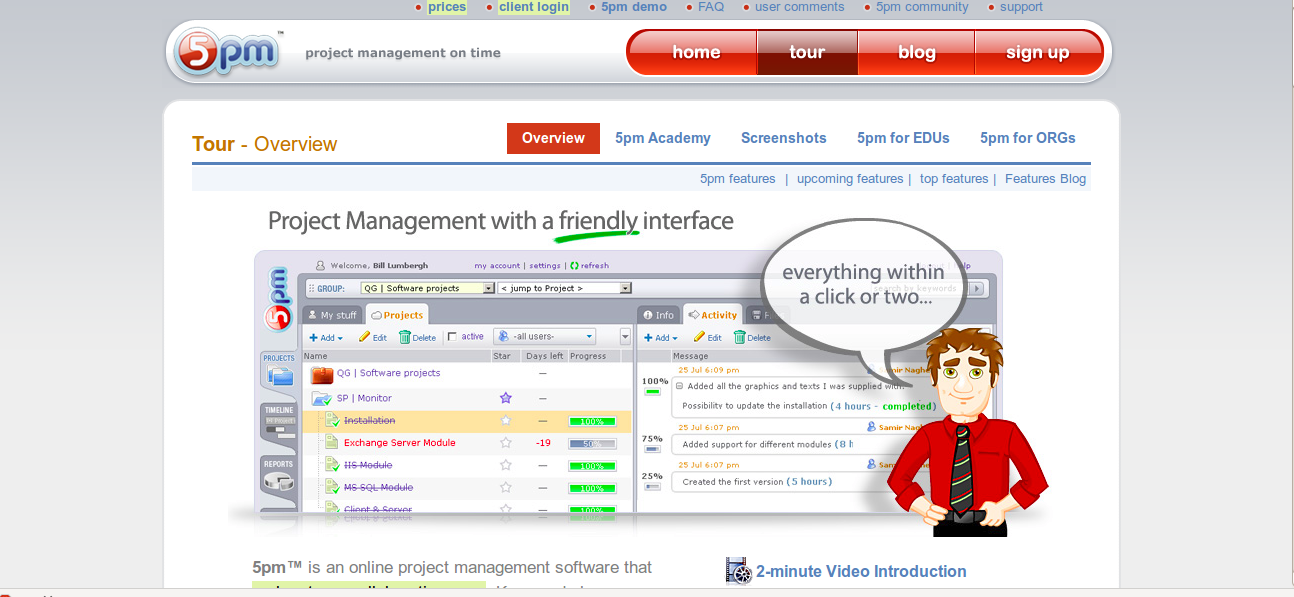Image resolution: width=1294 pixels, height=597 pixels.
Task: Click the film reel video icon
Action: 738,571
